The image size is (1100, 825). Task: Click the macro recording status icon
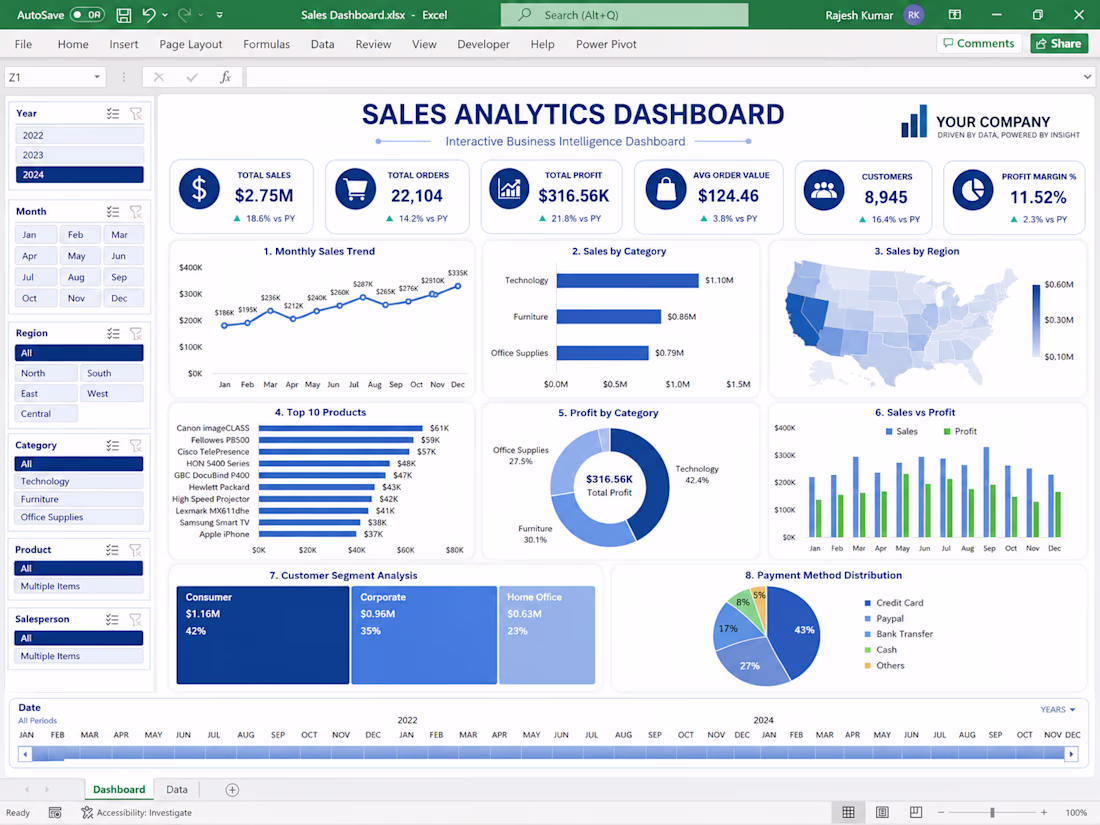point(55,812)
